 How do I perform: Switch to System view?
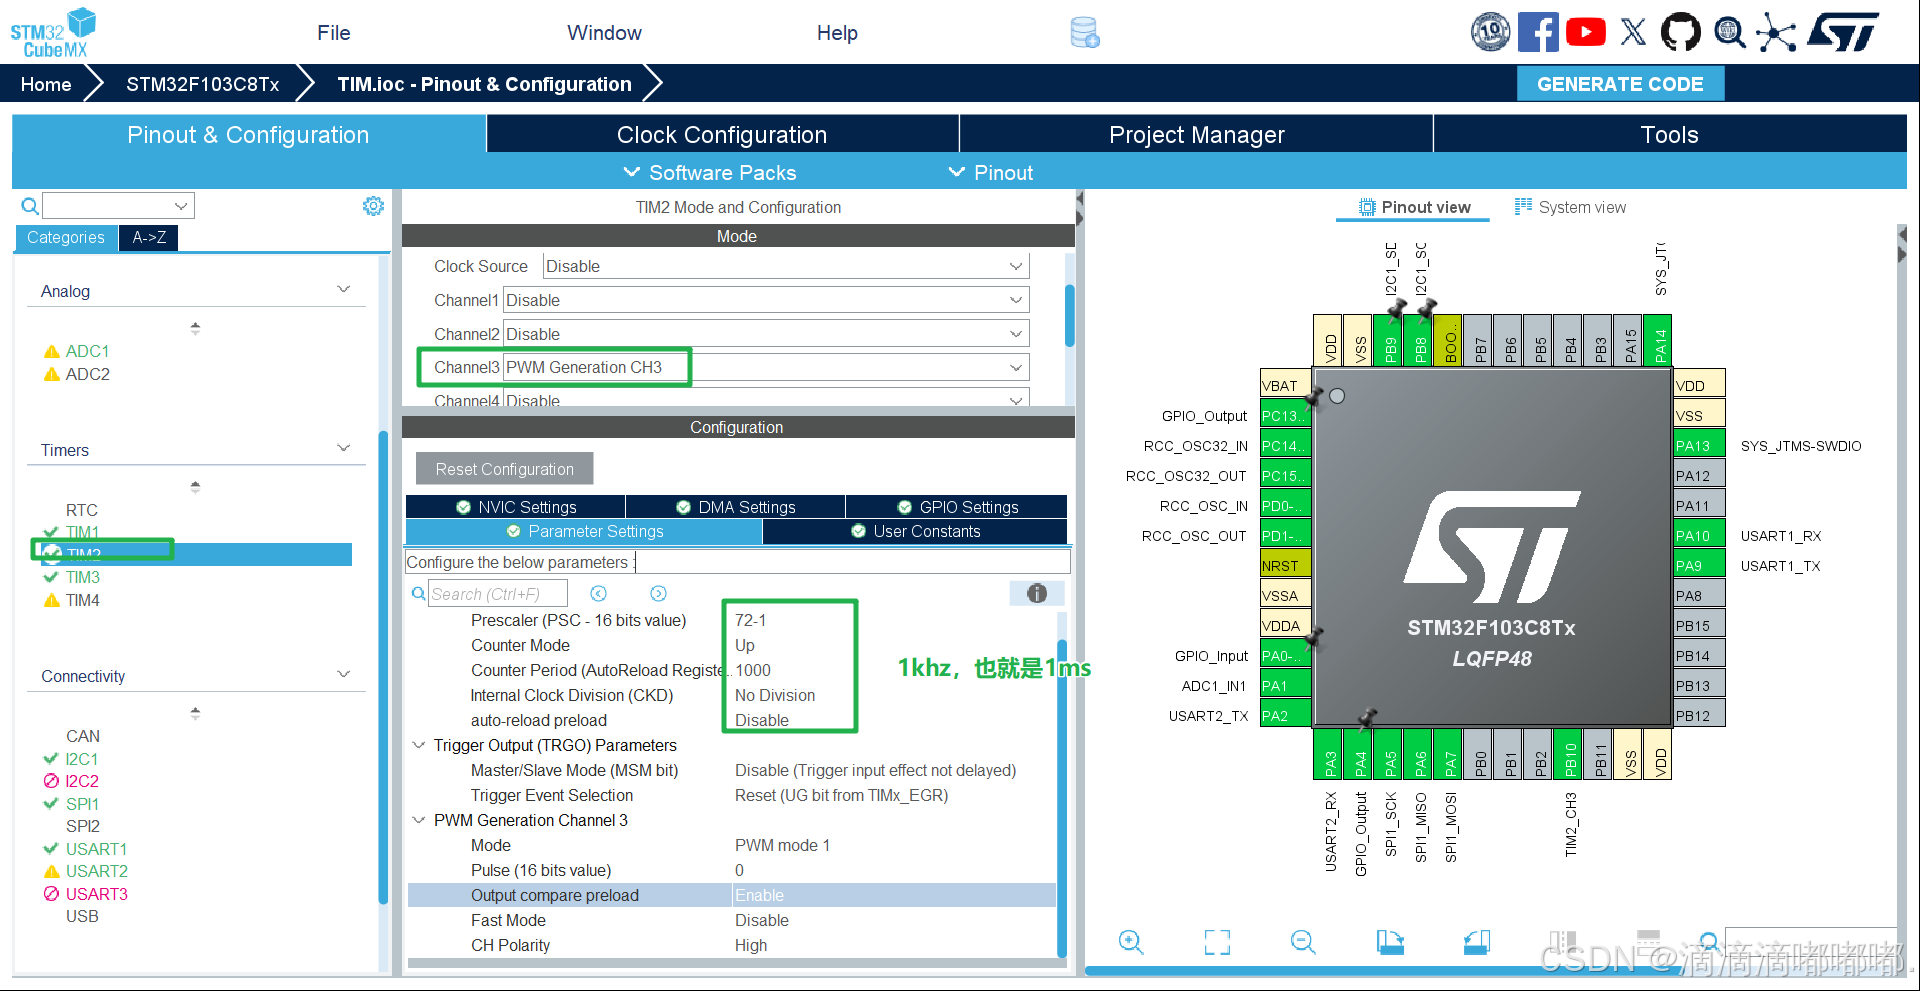(x=1570, y=207)
